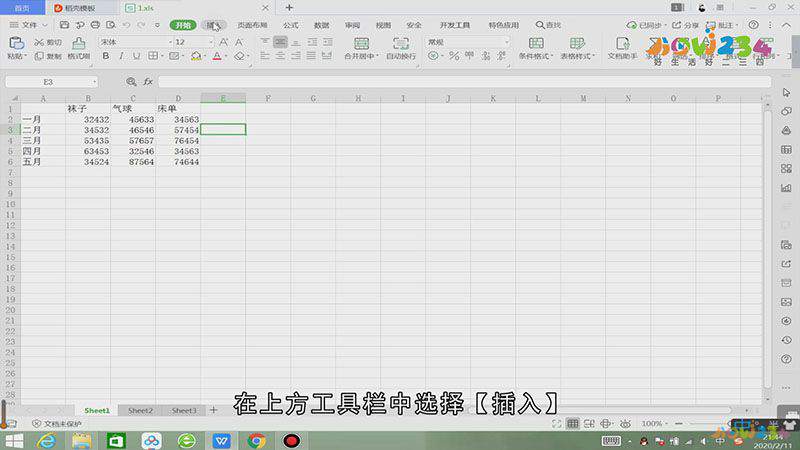Open a new document tab with plus
Image resolution: width=800 pixels, height=450 pixels.
289,8
